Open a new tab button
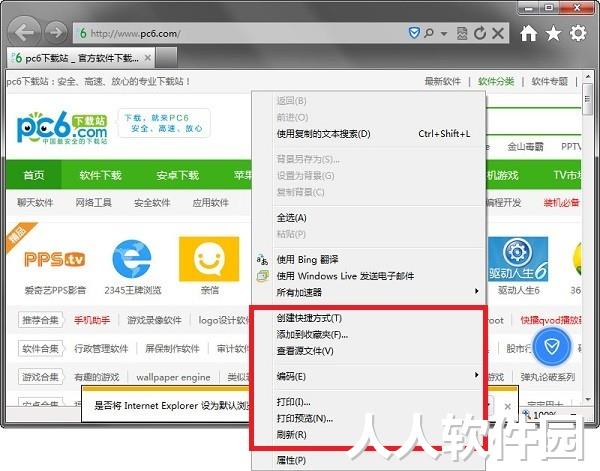 click(166, 58)
